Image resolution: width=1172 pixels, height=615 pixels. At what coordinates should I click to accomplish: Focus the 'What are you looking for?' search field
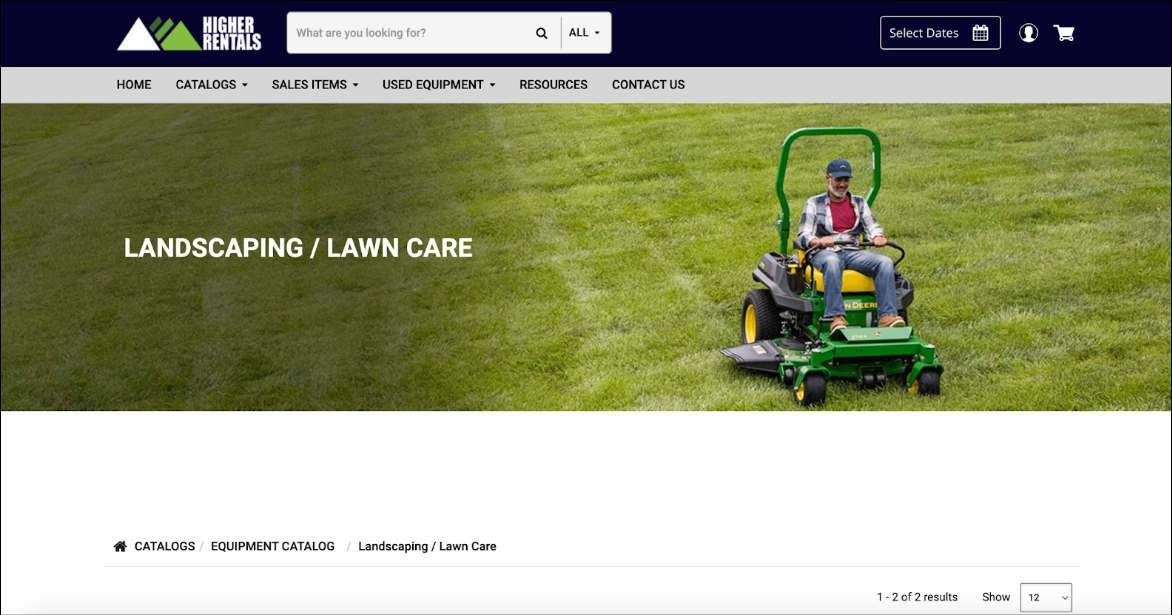point(410,33)
